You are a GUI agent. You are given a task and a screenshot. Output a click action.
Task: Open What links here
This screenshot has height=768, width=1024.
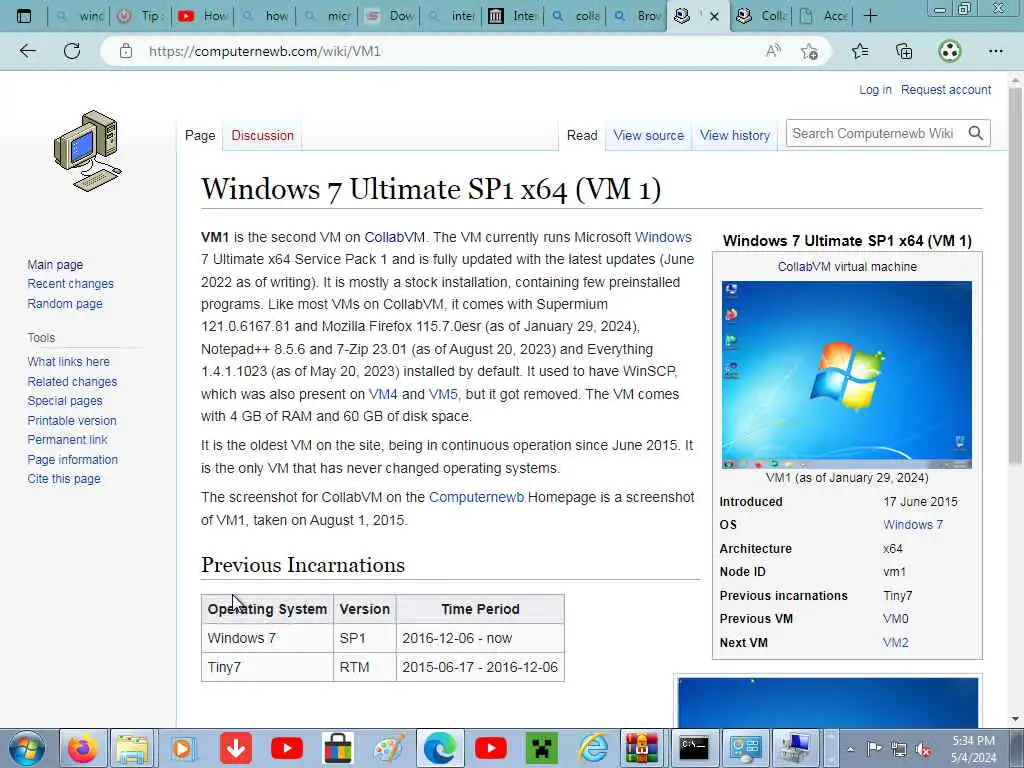tap(69, 361)
